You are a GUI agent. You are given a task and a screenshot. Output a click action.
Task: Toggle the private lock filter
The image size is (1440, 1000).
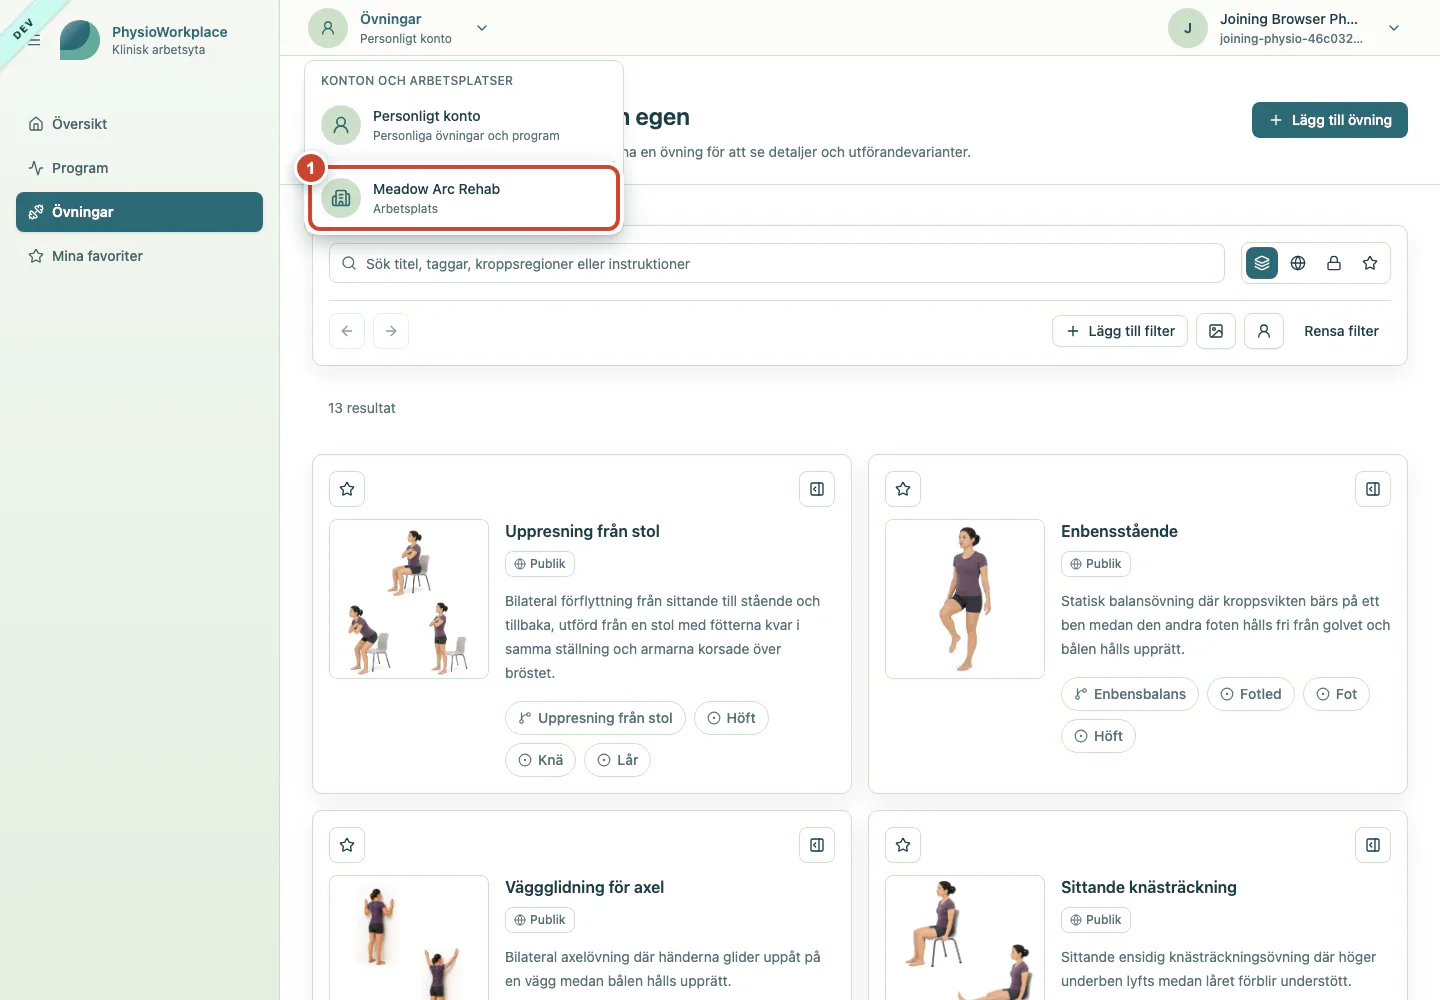(x=1334, y=263)
